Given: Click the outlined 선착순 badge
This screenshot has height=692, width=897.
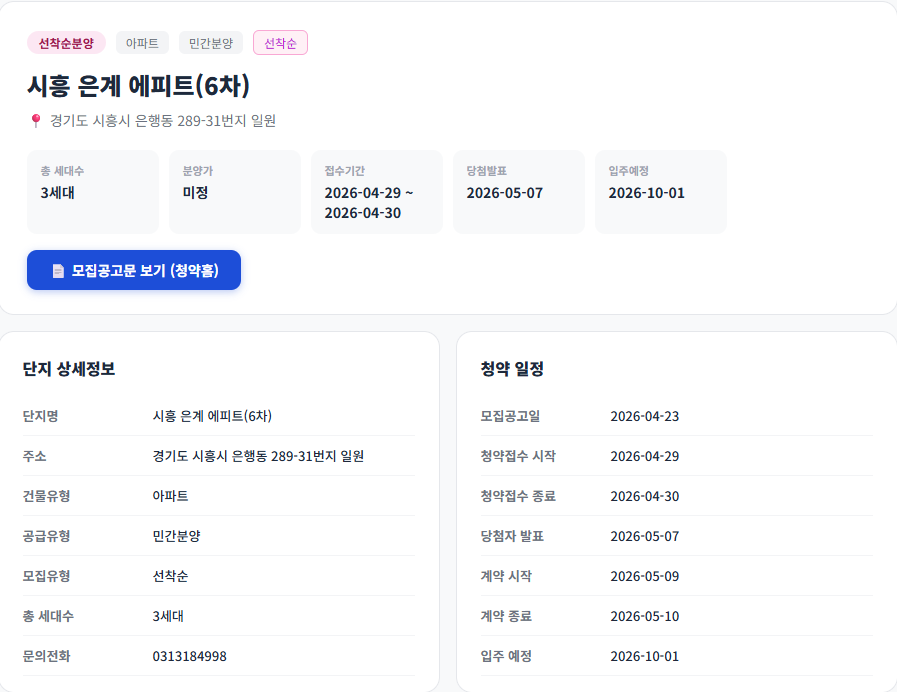Looking at the screenshot, I should click(x=280, y=43).
